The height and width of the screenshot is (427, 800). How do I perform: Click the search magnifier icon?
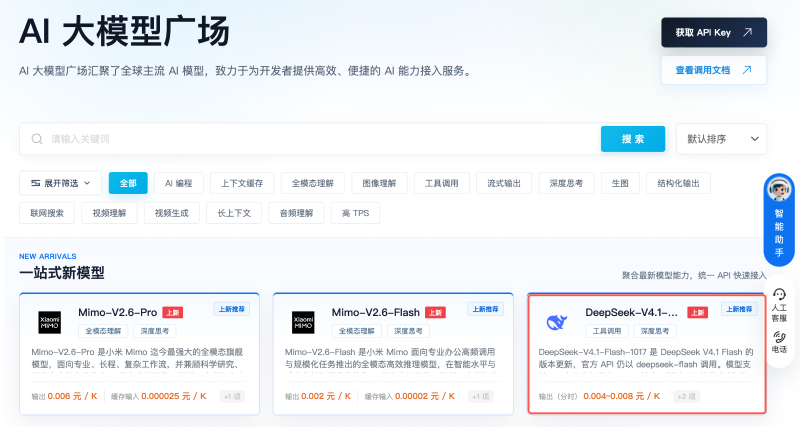(37, 139)
